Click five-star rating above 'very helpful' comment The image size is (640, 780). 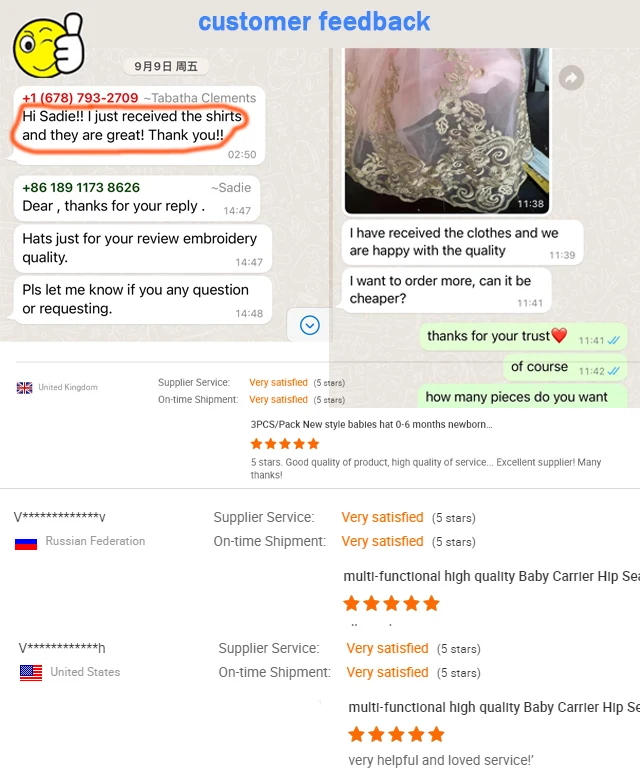[x=396, y=734]
